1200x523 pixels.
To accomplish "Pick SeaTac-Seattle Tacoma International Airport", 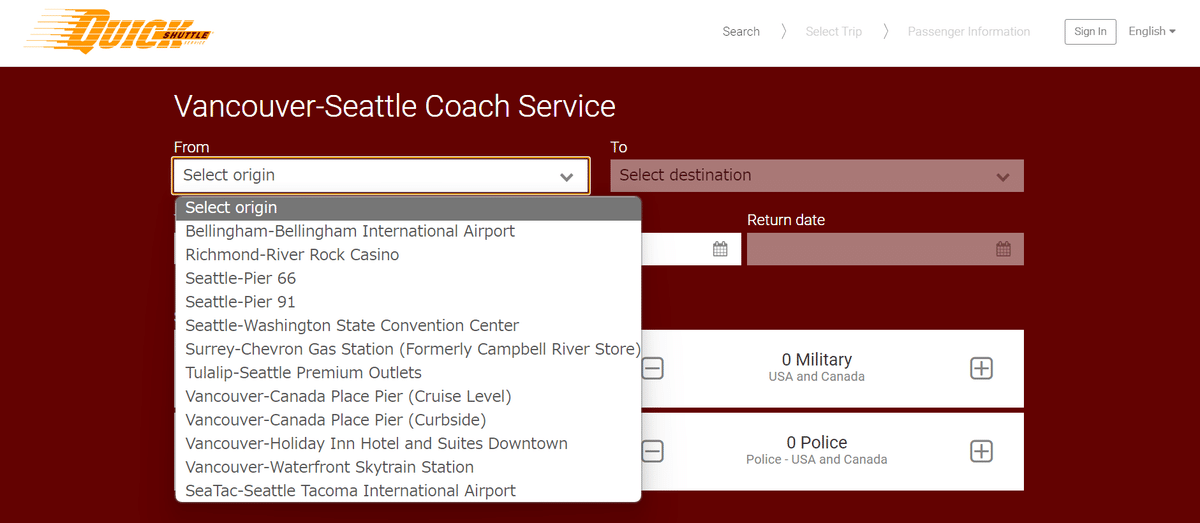I will pos(351,491).
